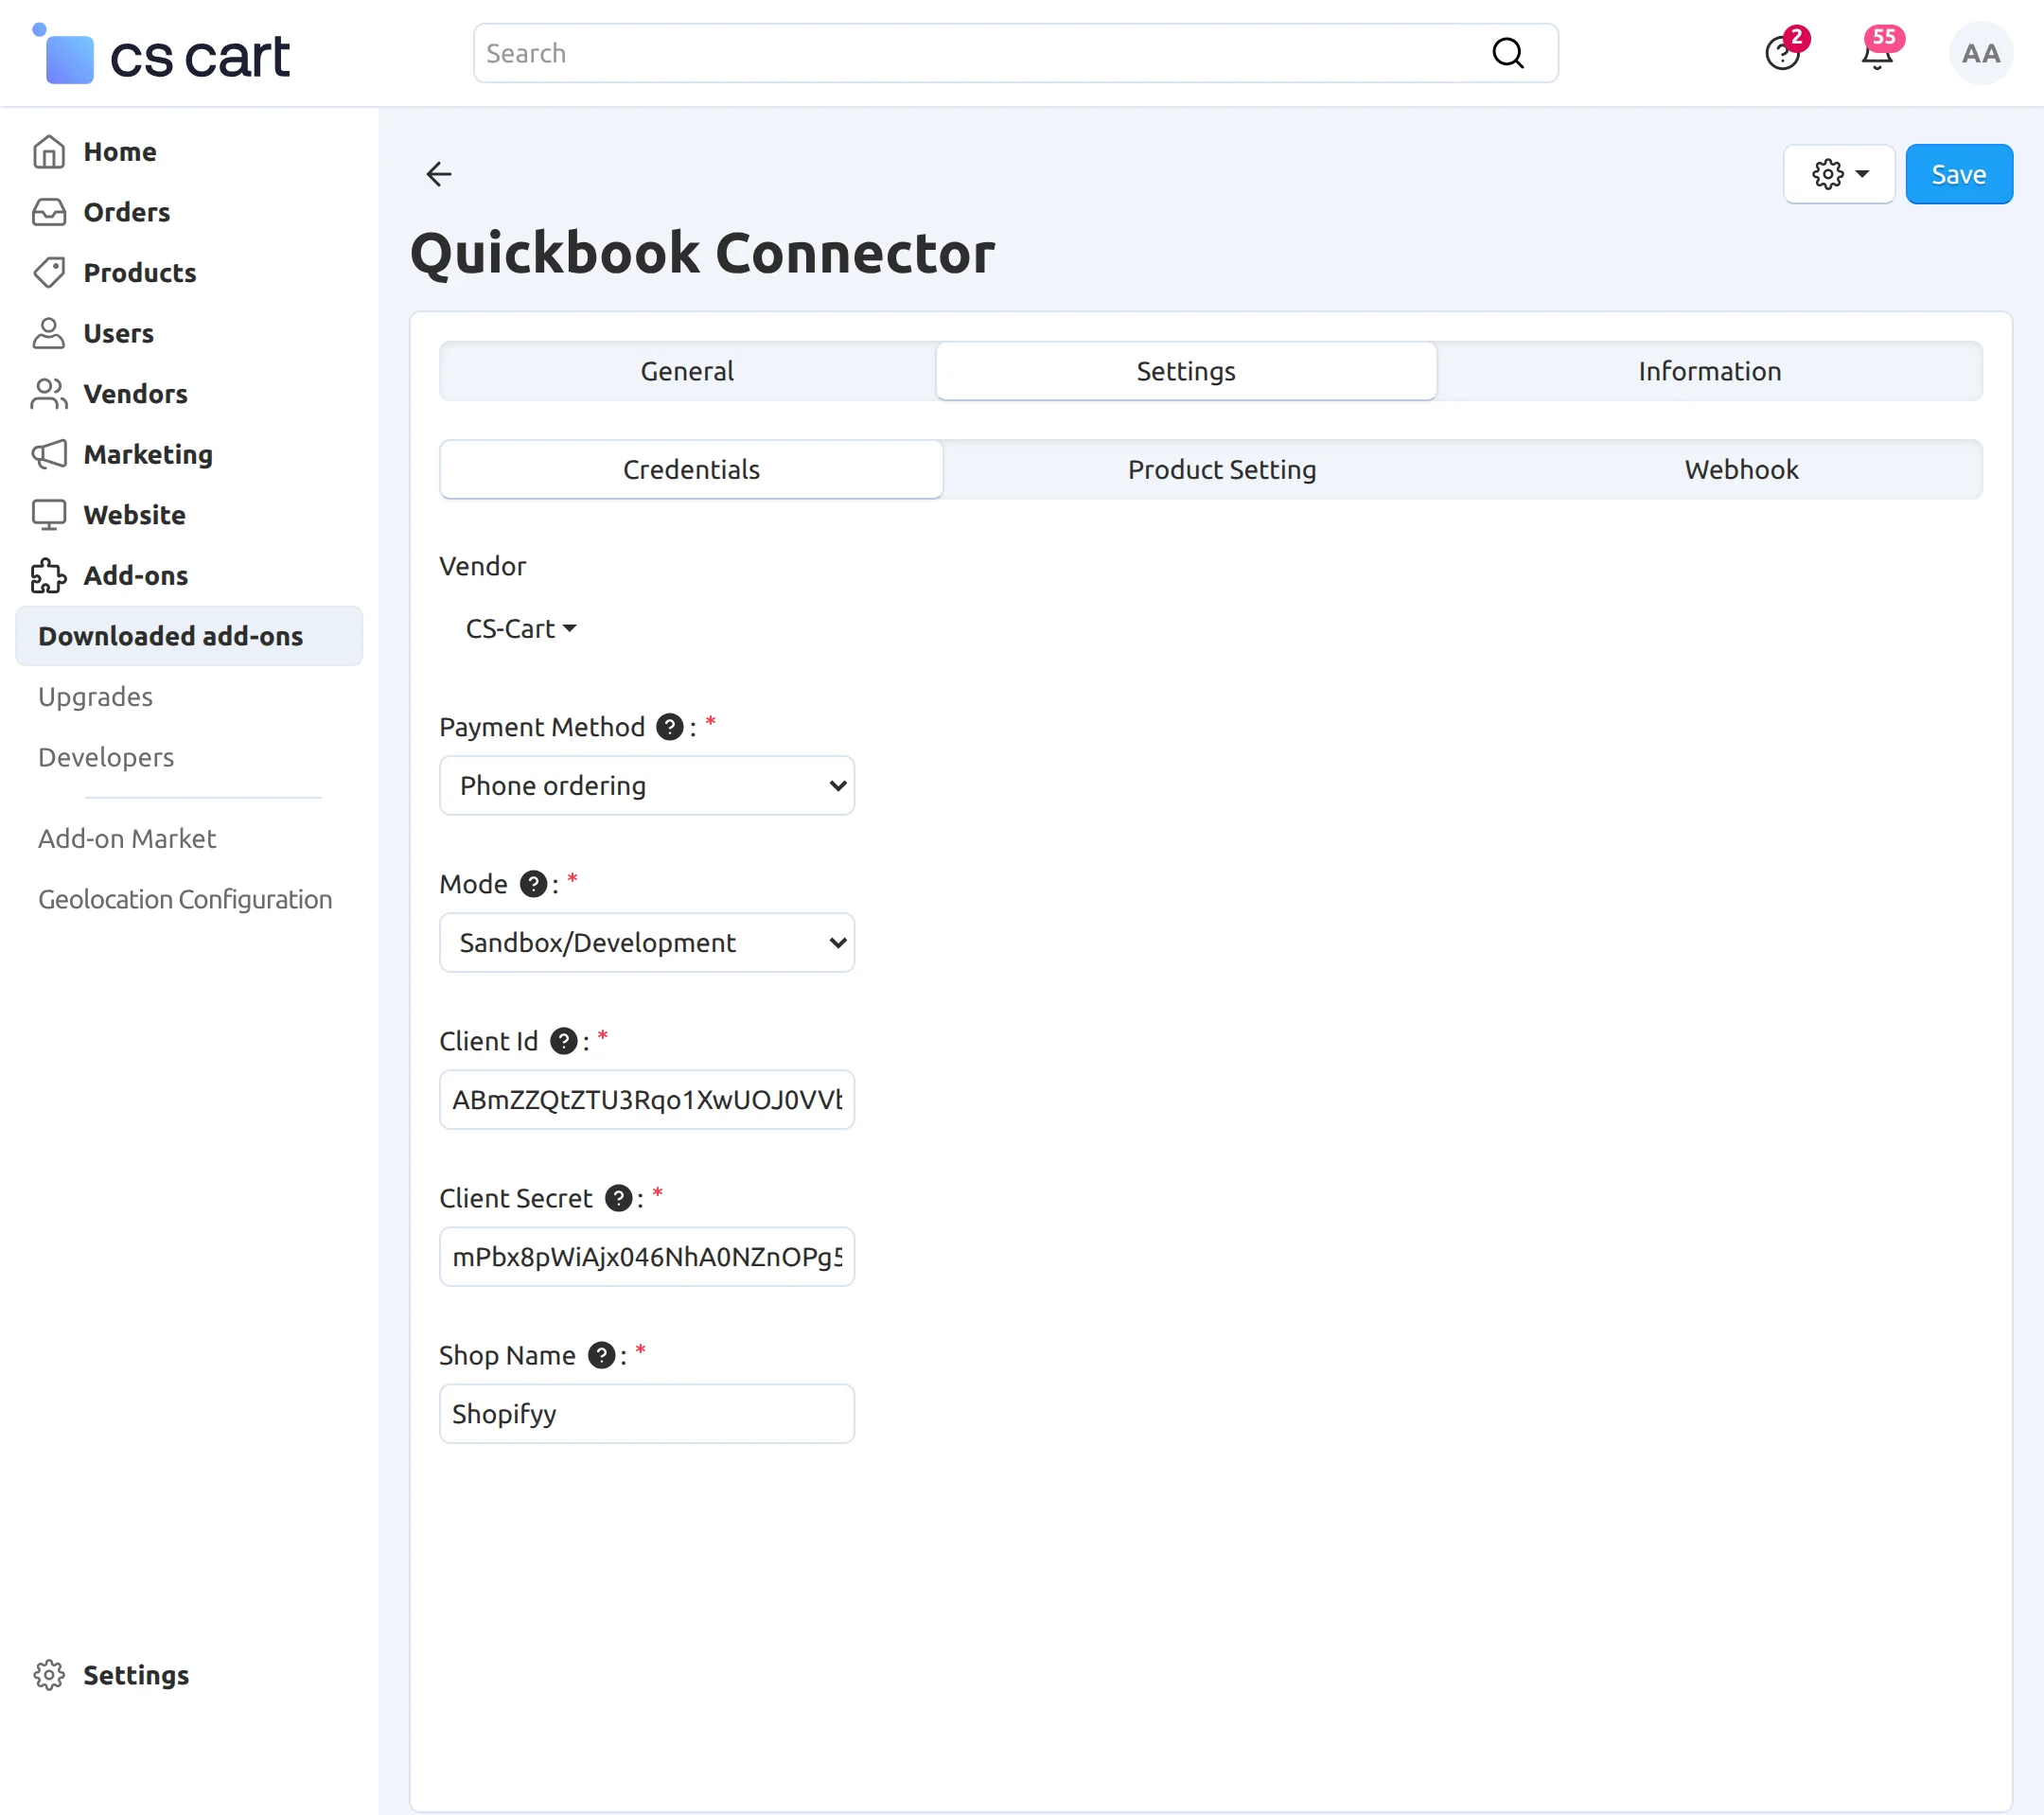Edit the Shop Name field containing Shopifyy
Screen dimensions: 2044x1815
click(x=646, y=1413)
